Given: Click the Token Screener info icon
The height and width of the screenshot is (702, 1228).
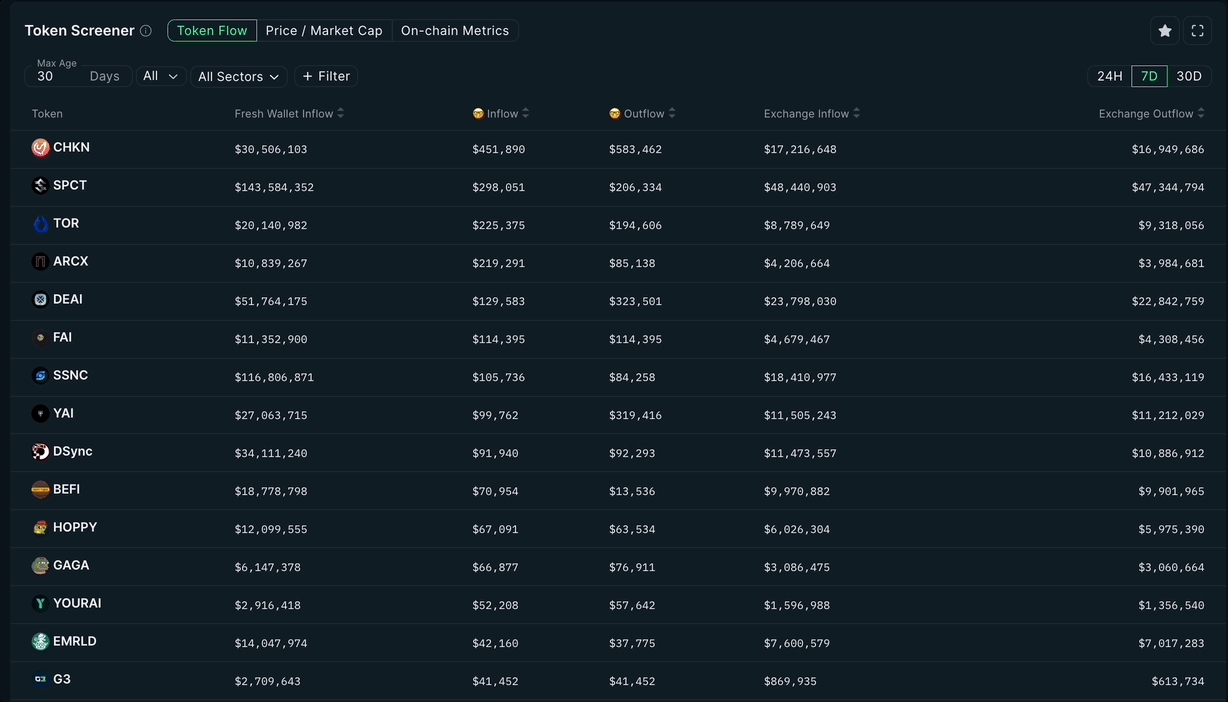Looking at the screenshot, I should pos(146,31).
